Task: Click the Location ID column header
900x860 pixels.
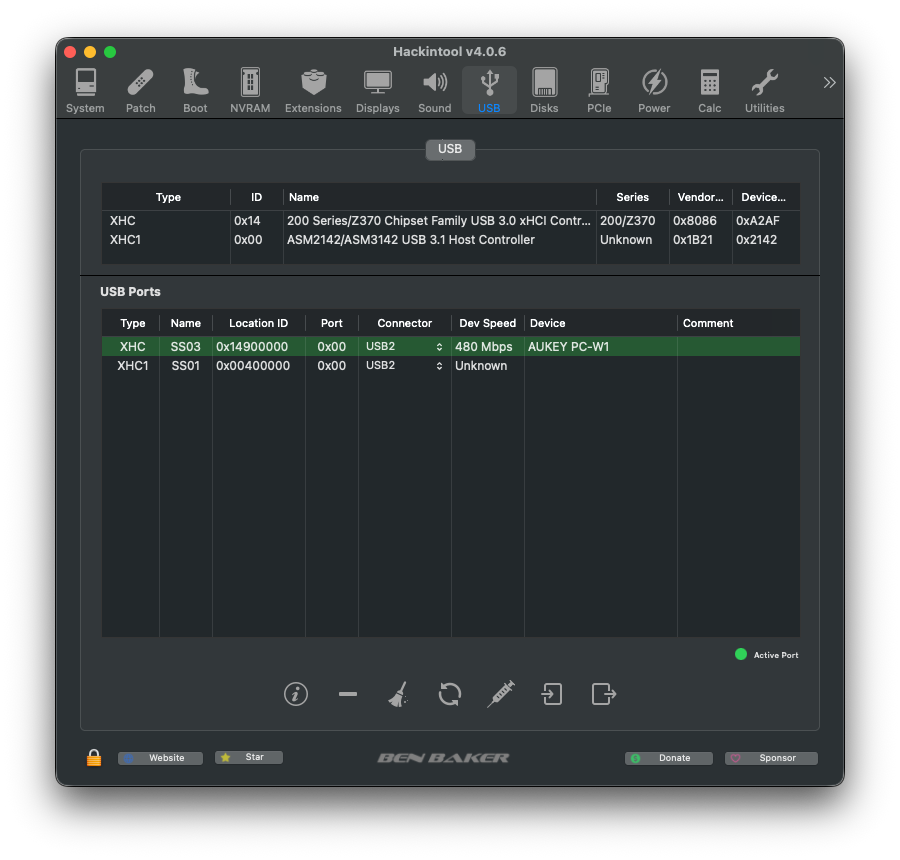Action: [x=258, y=323]
